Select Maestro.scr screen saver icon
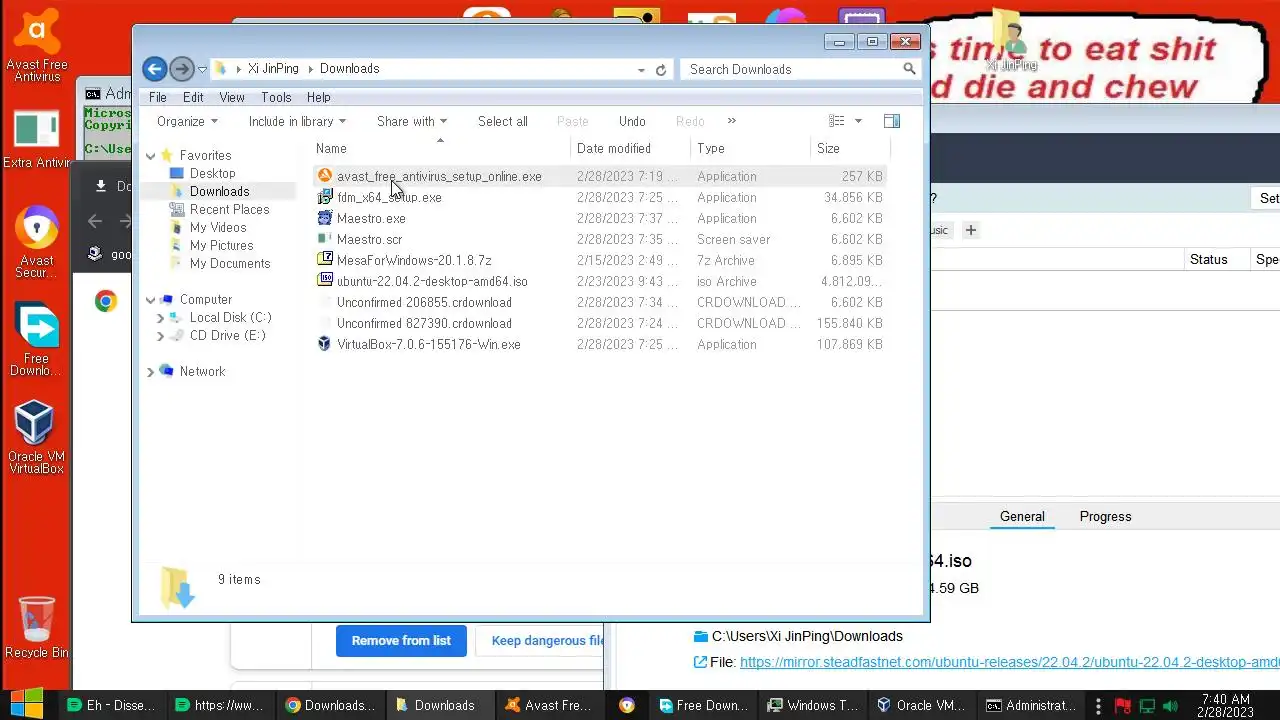 coord(325,239)
